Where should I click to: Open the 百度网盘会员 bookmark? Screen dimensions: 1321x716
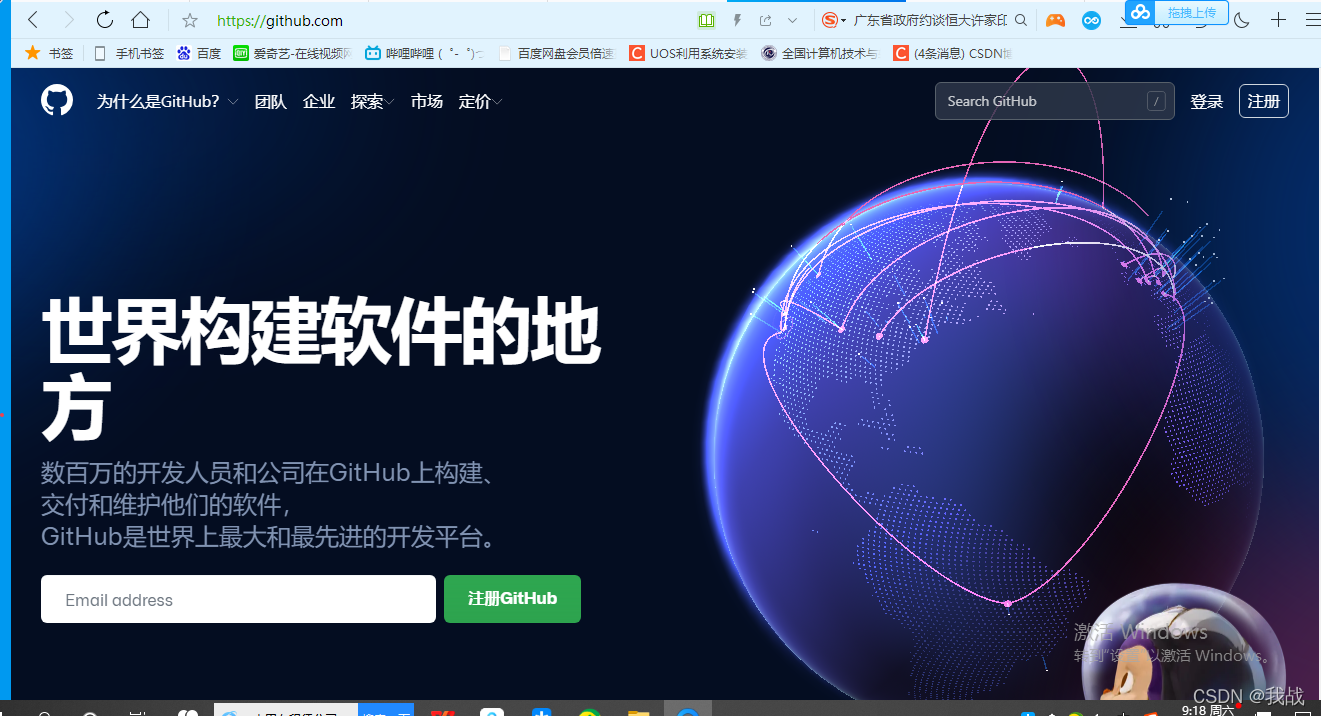[555, 53]
